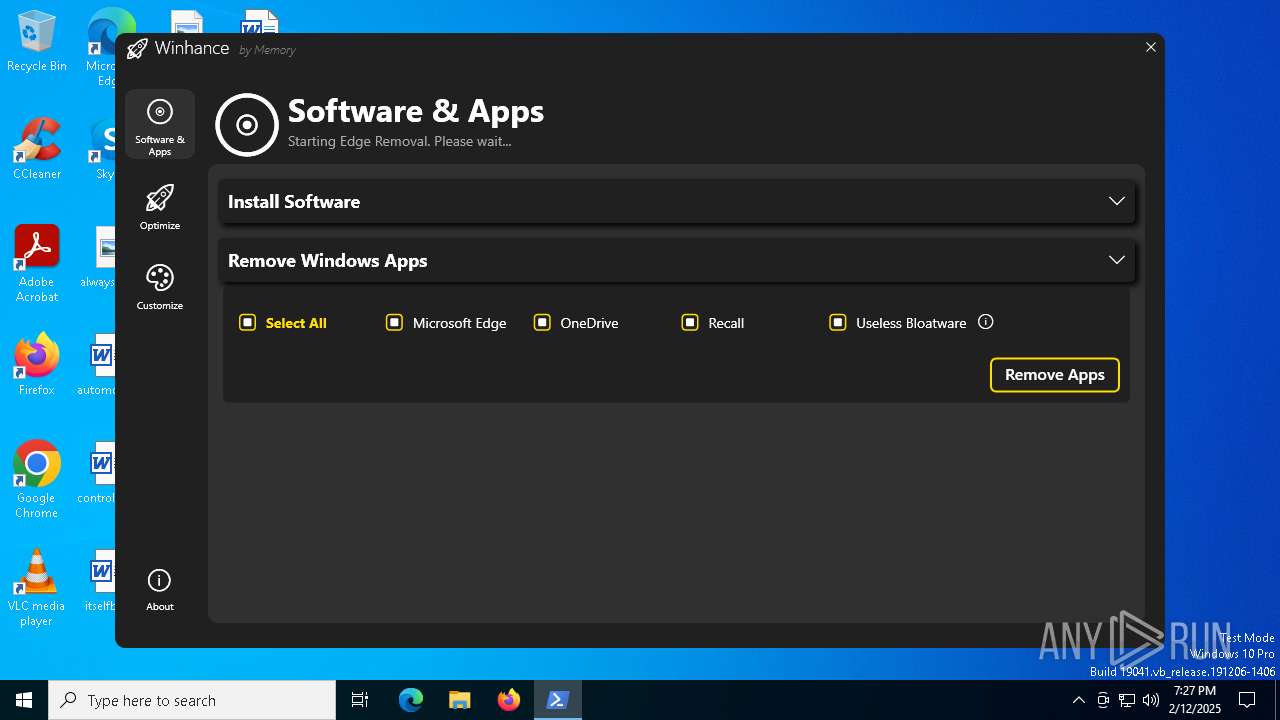Screen dimensions: 1280x720
Task: Uncheck the Useless Bloatware checkbox
Action: tap(838, 322)
